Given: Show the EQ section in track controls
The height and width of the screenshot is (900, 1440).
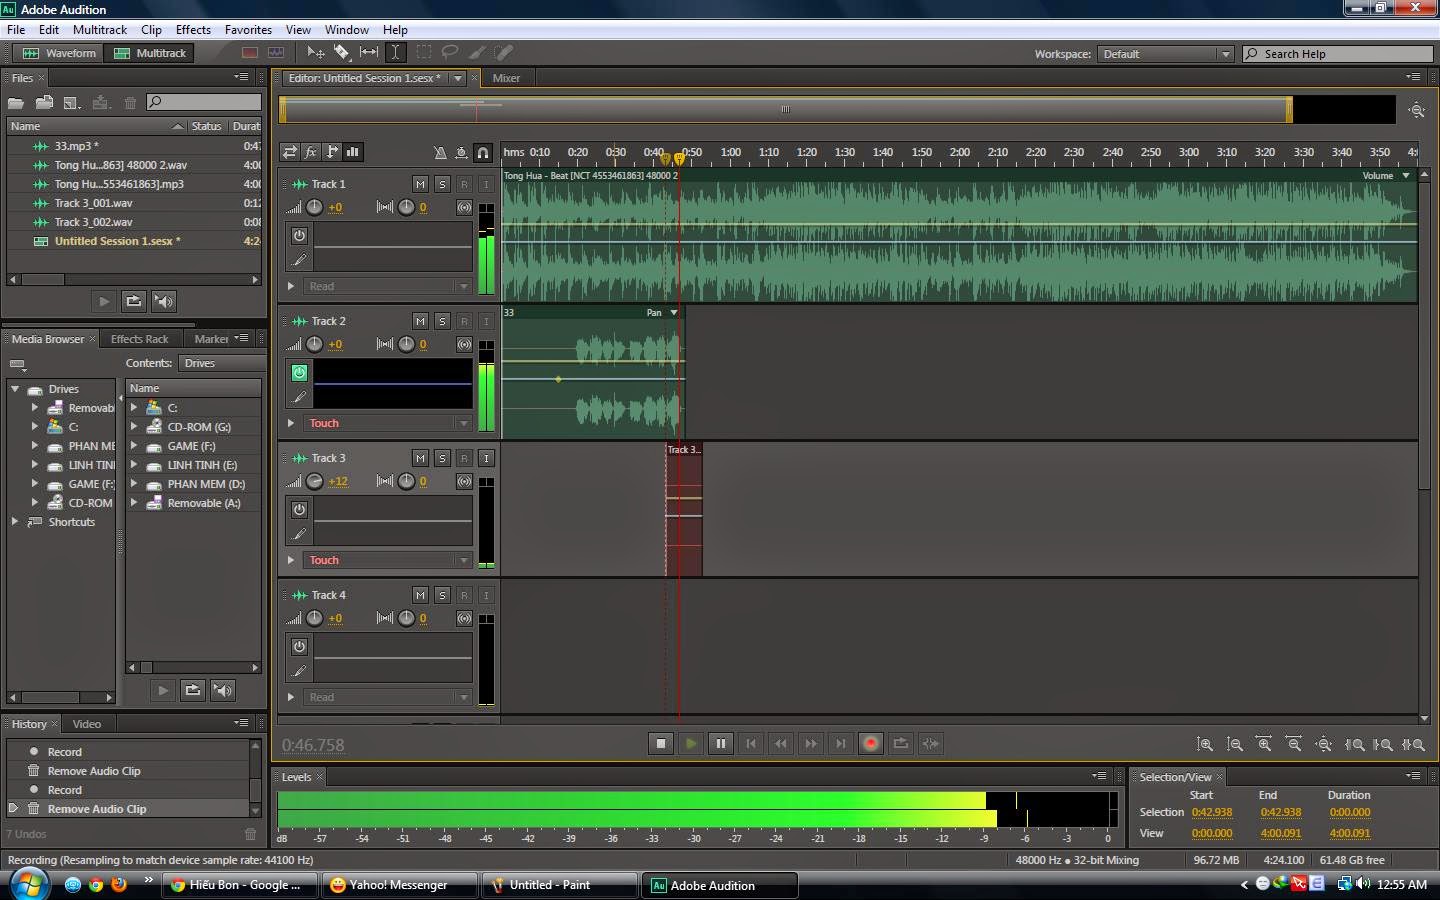Looking at the screenshot, I should tap(353, 152).
